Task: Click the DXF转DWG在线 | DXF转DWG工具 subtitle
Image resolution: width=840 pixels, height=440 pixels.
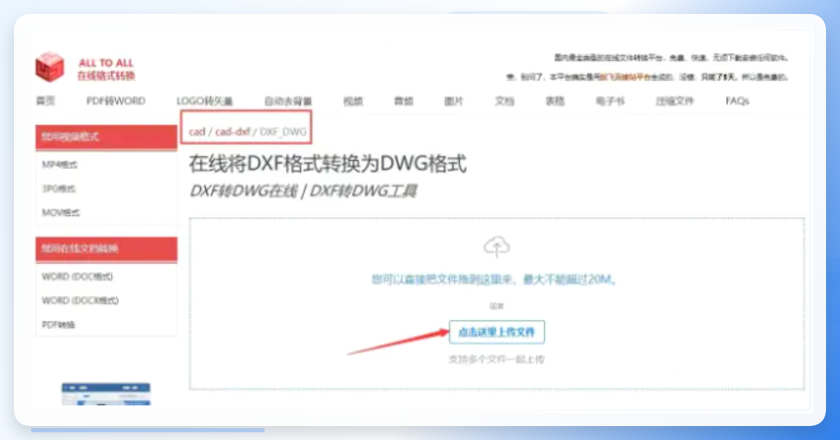Action: click(x=303, y=191)
